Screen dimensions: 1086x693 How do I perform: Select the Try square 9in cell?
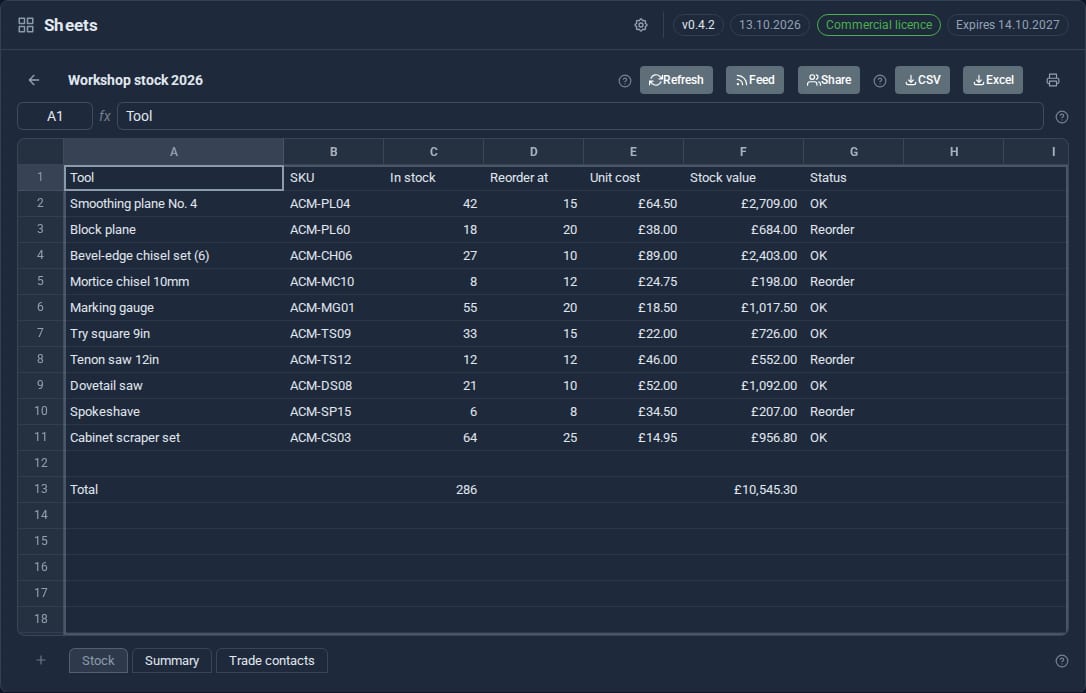point(174,333)
